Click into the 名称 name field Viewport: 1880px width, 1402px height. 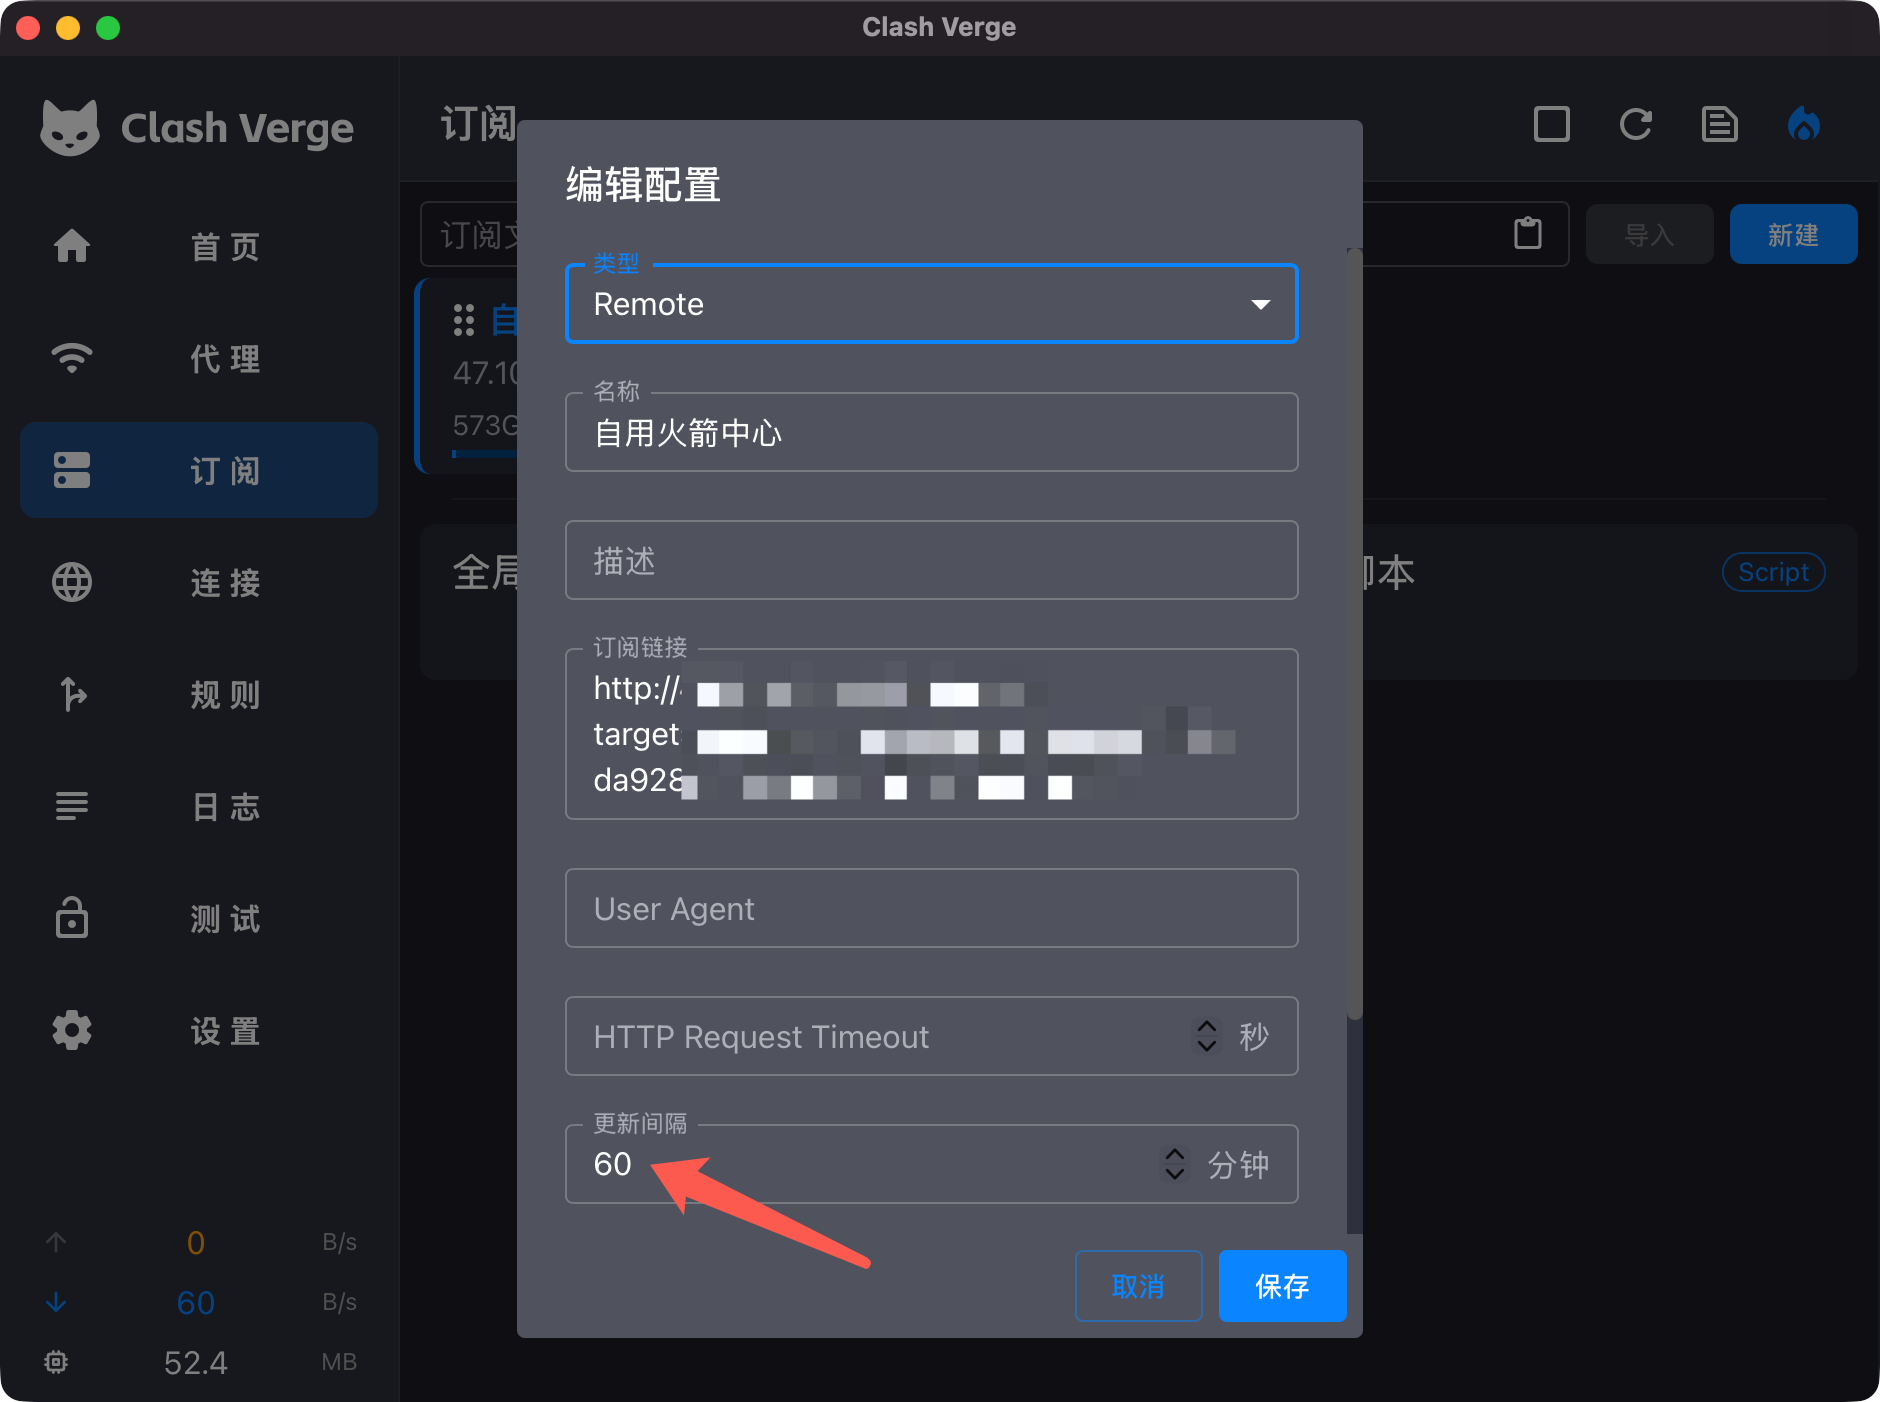[930, 433]
